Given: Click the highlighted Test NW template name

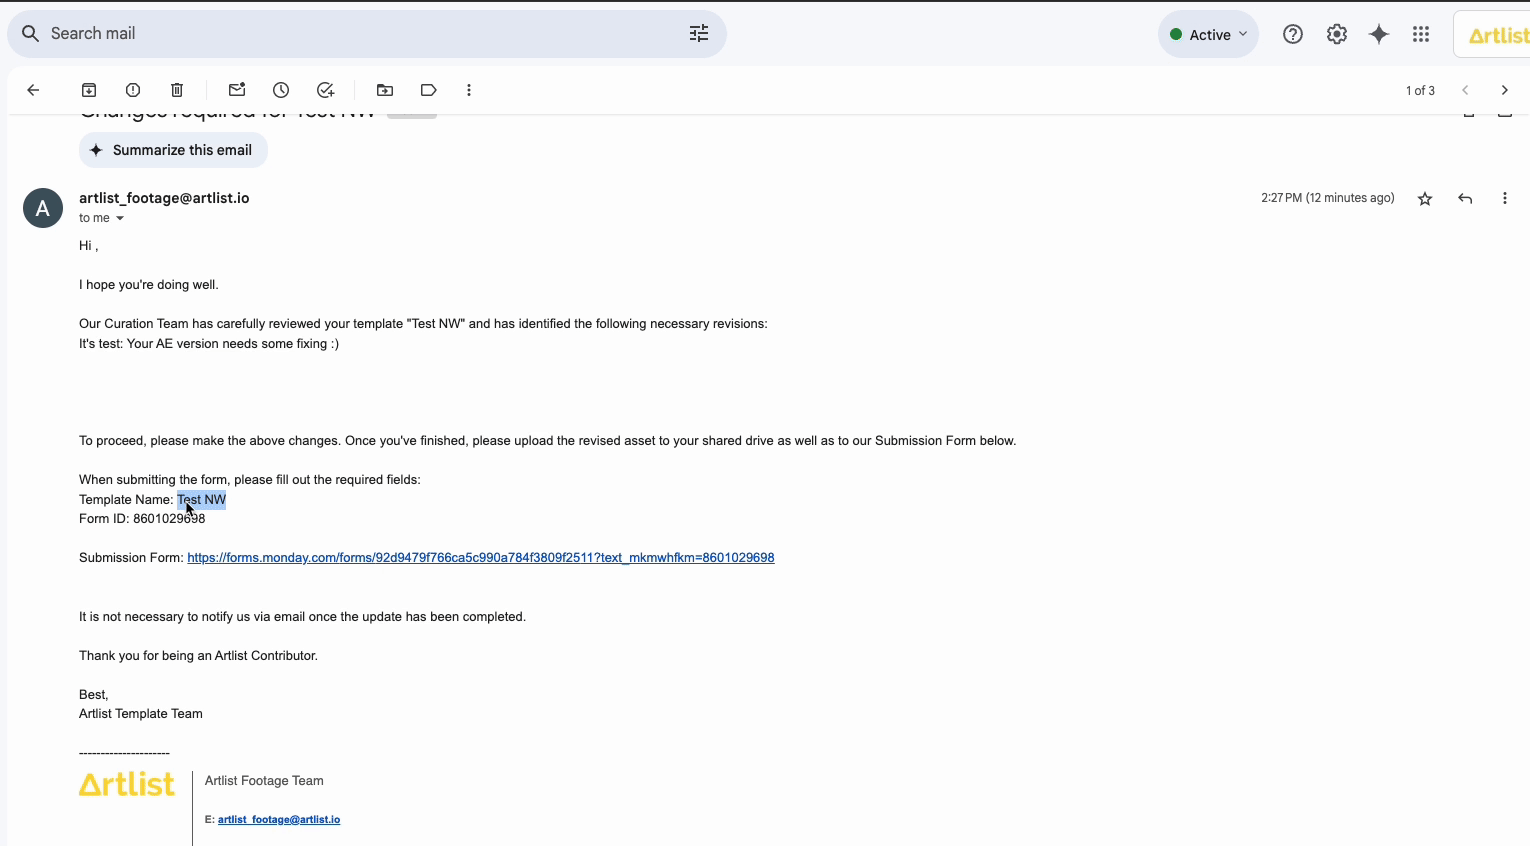Looking at the screenshot, I should click(202, 500).
